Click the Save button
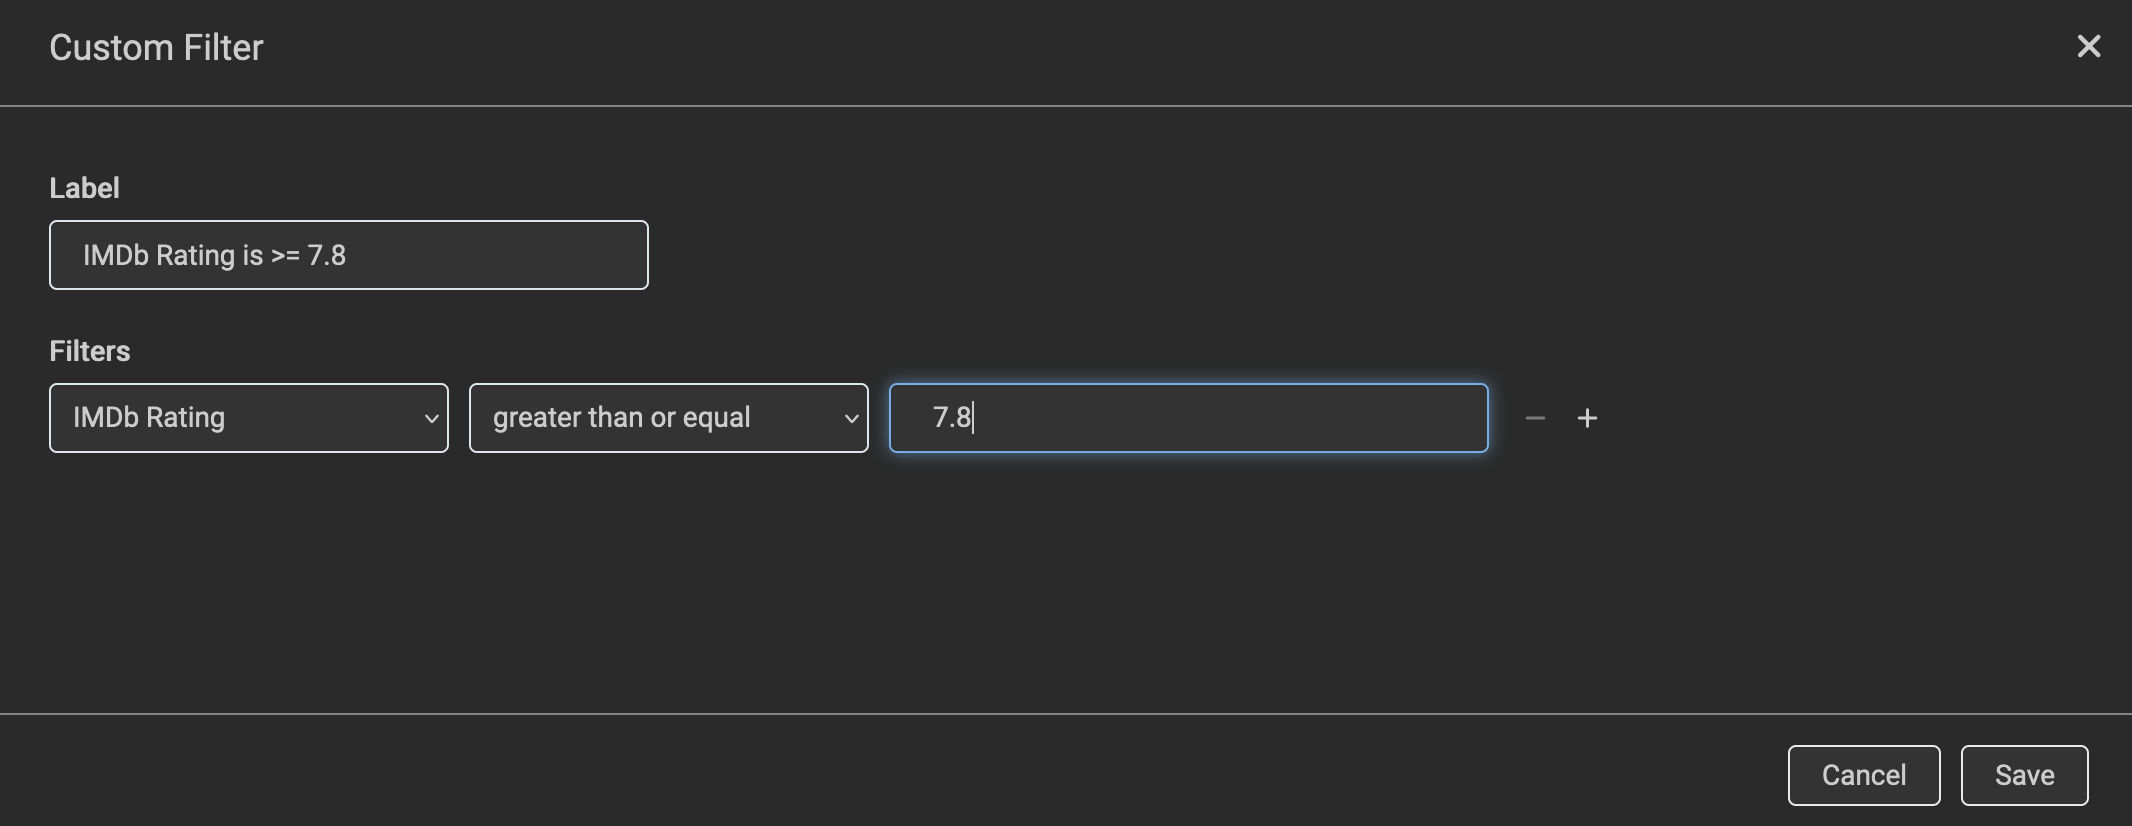The height and width of the screenshot is (826, 2132). 2023,774
